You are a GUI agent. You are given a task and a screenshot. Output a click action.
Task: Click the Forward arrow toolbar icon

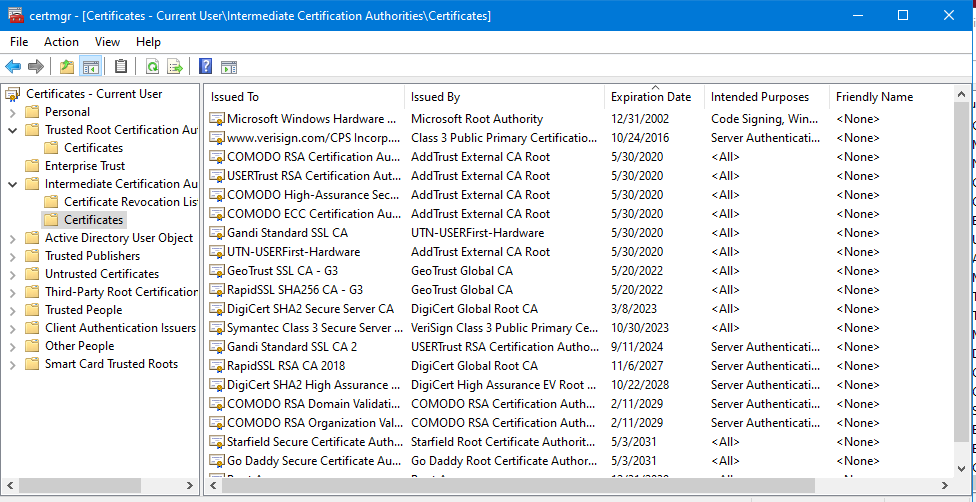35,66
